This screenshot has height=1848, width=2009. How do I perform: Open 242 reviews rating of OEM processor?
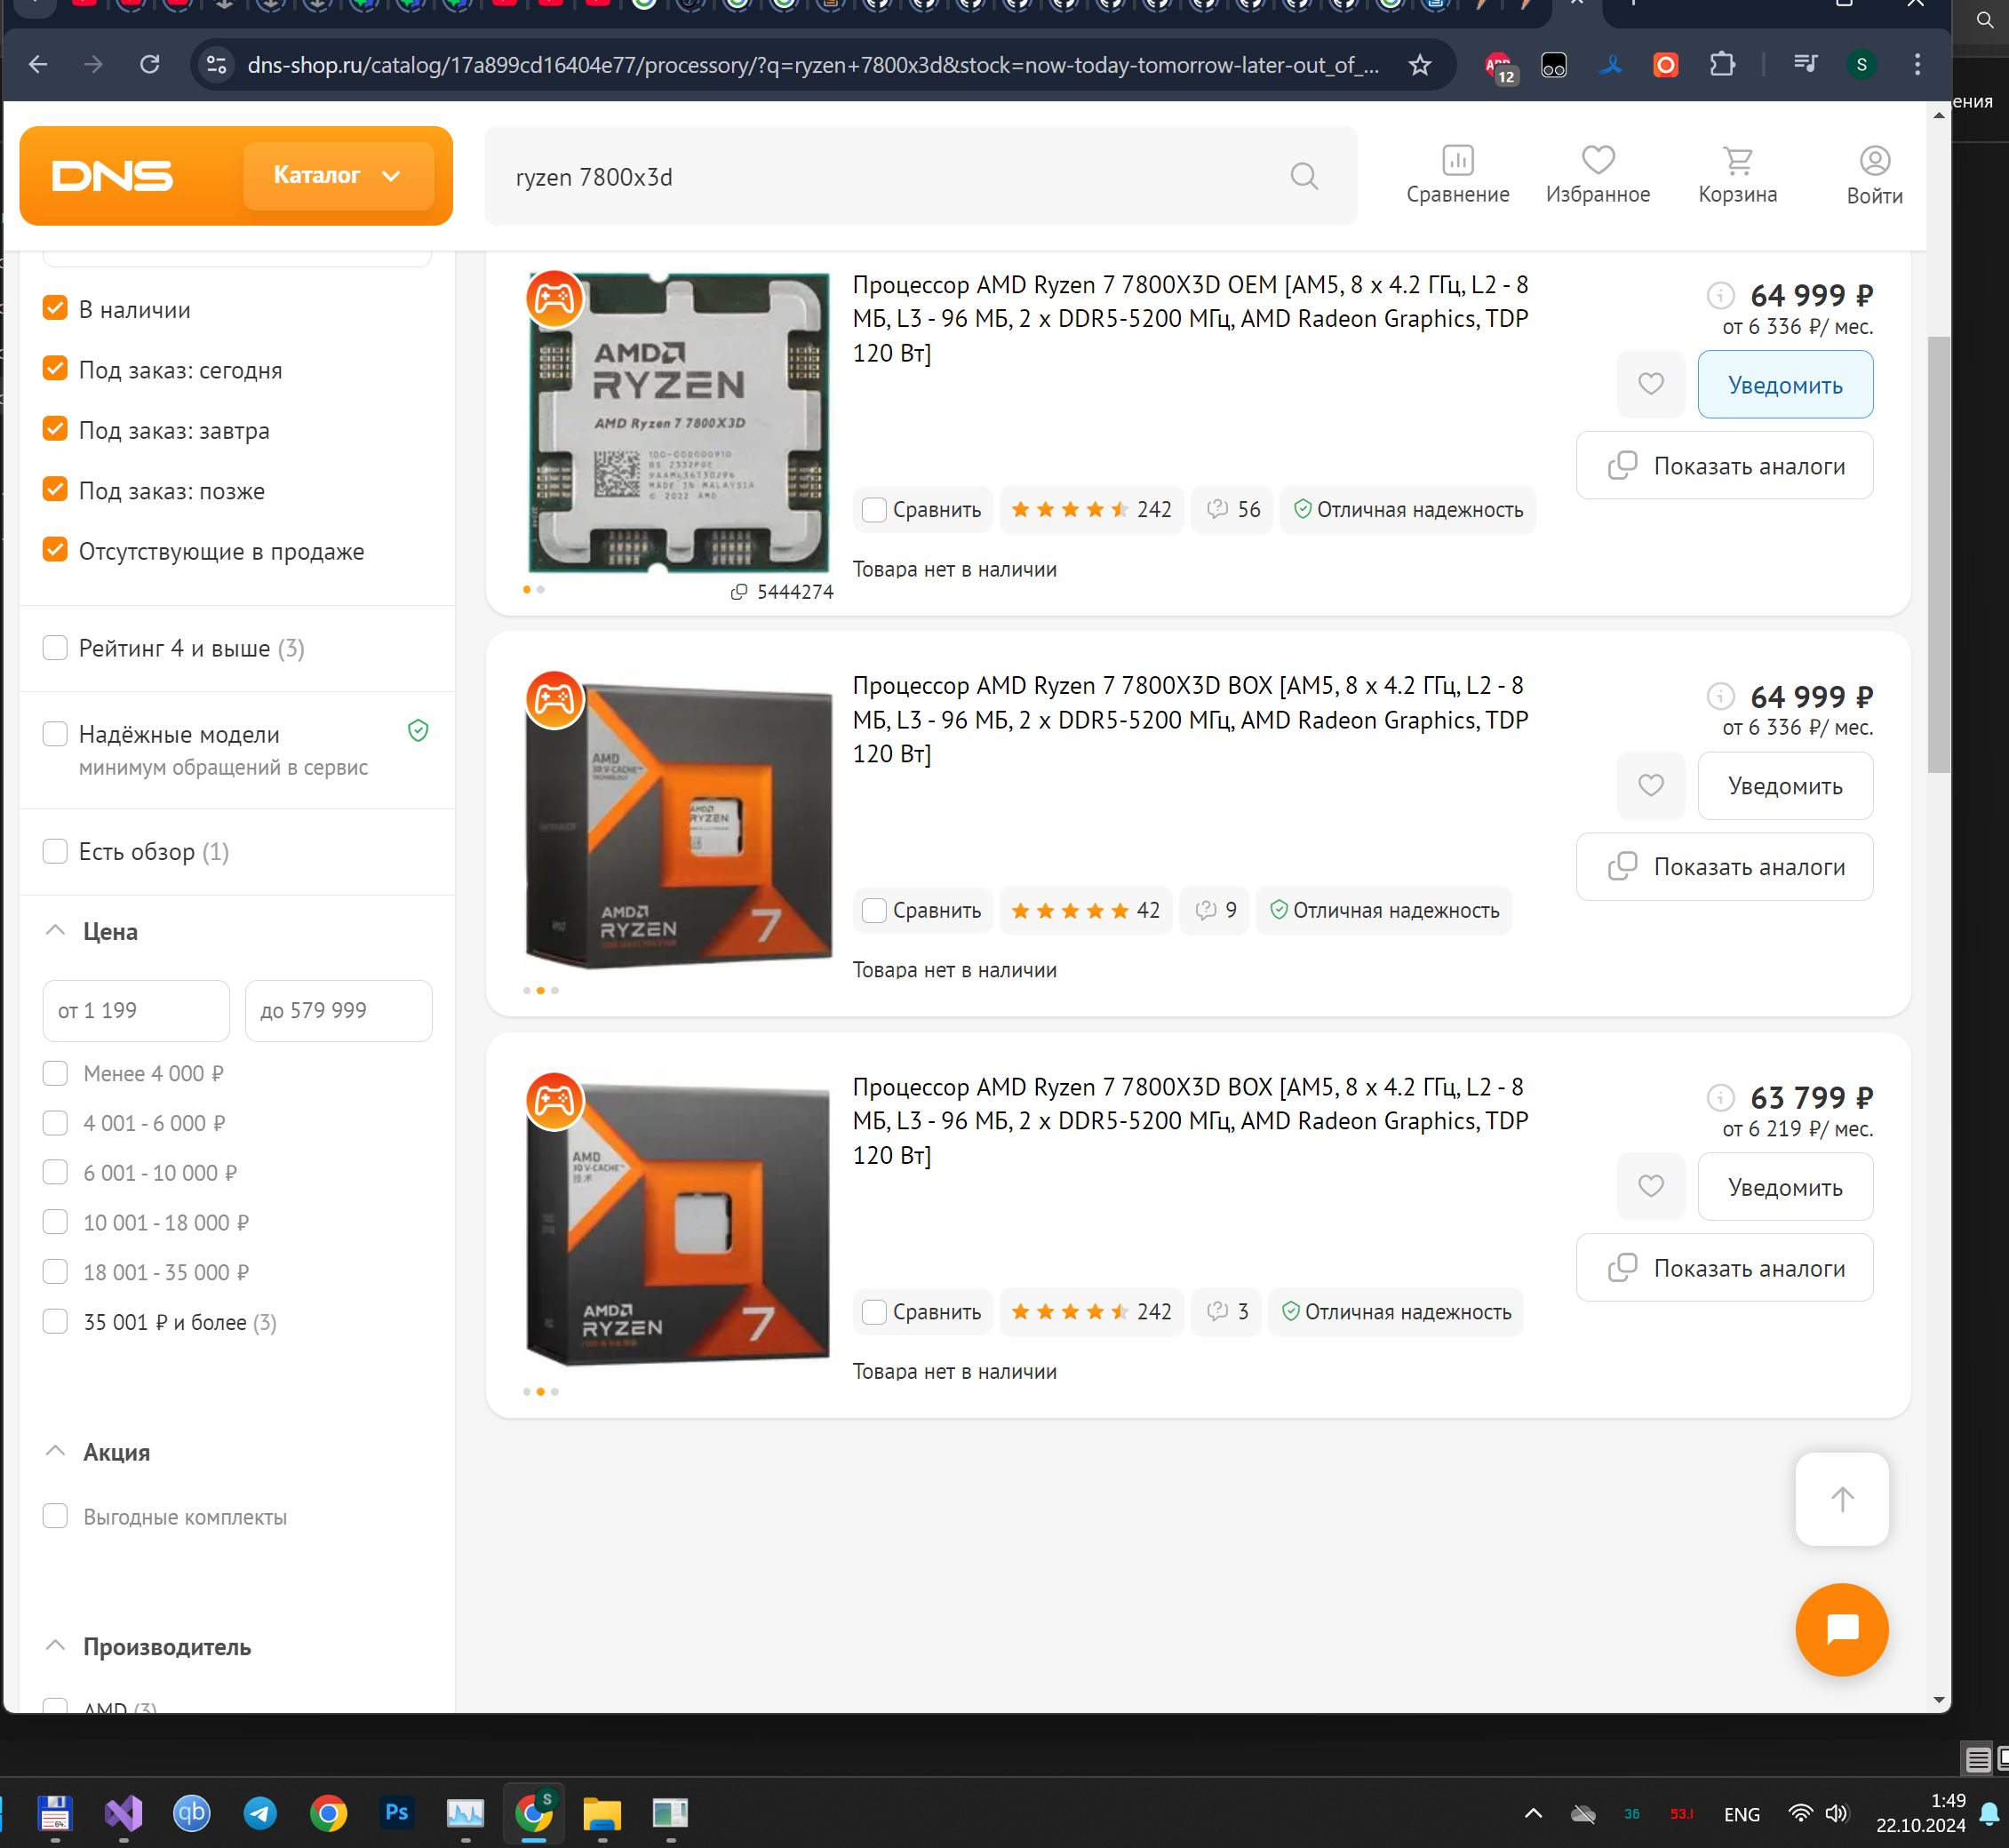1090,509
